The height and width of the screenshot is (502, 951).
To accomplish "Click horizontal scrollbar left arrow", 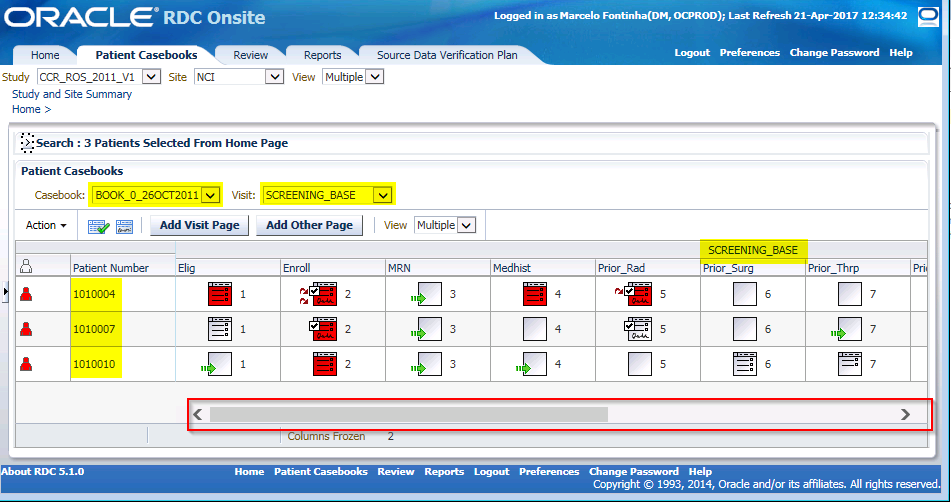I will 197,415.
